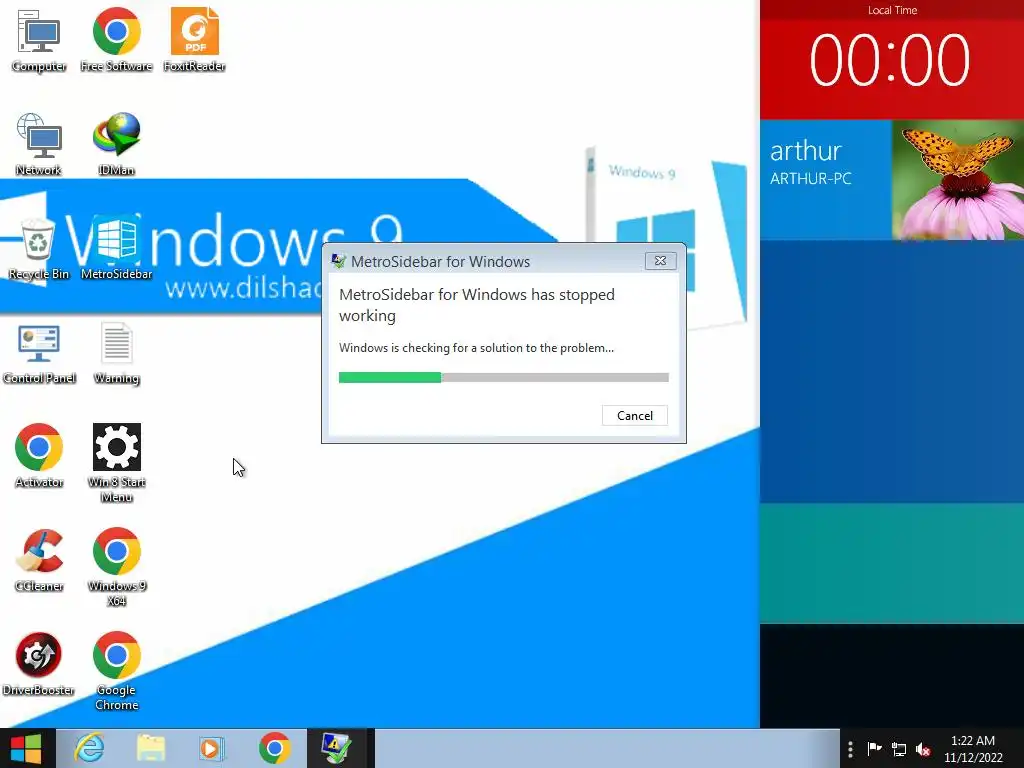
Task: Open the media player taskbar icon
Action: point(212,748)
